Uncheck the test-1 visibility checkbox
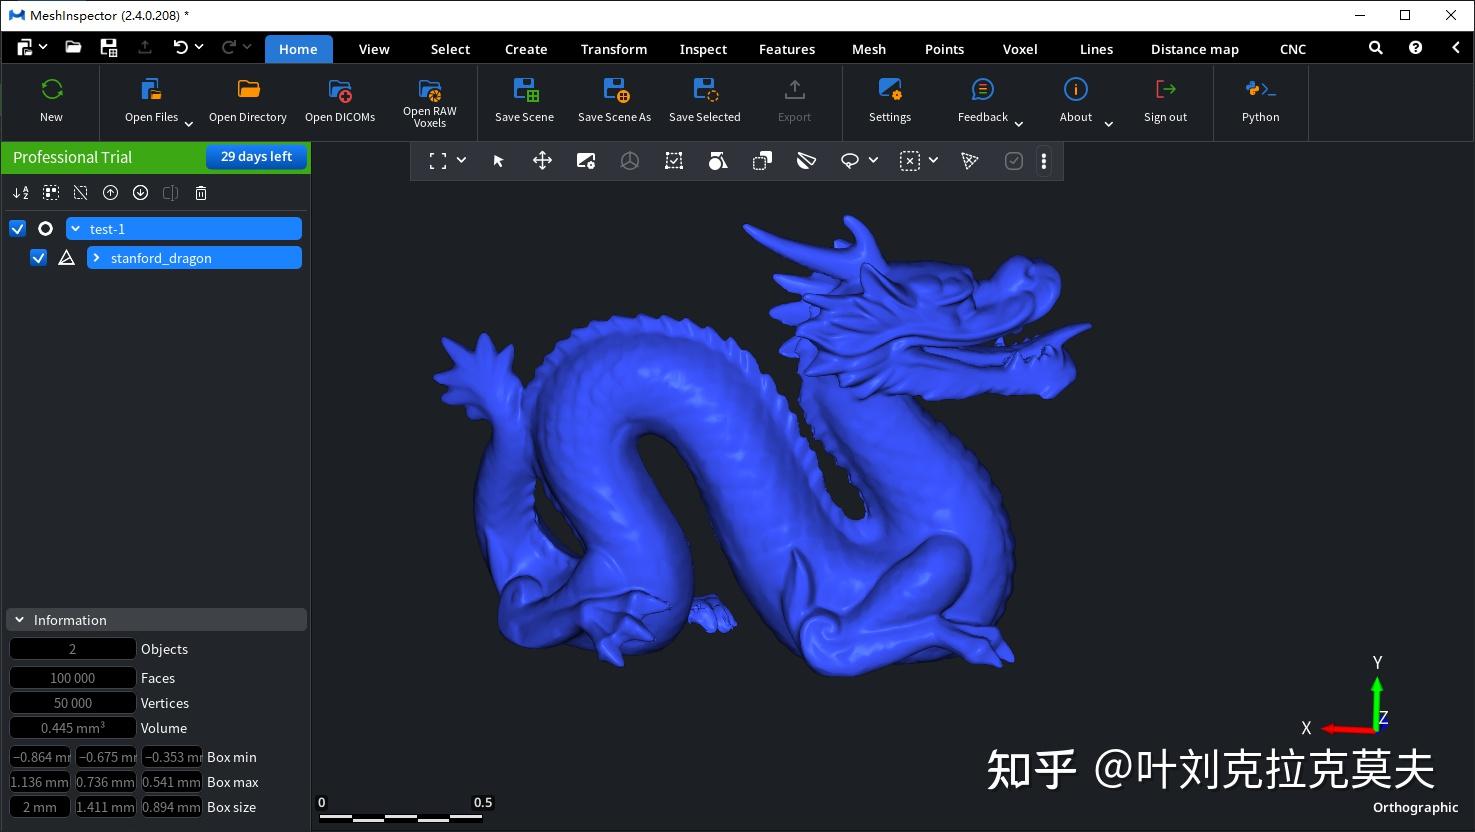This screenshot has height=832, width=1475. 17,229
